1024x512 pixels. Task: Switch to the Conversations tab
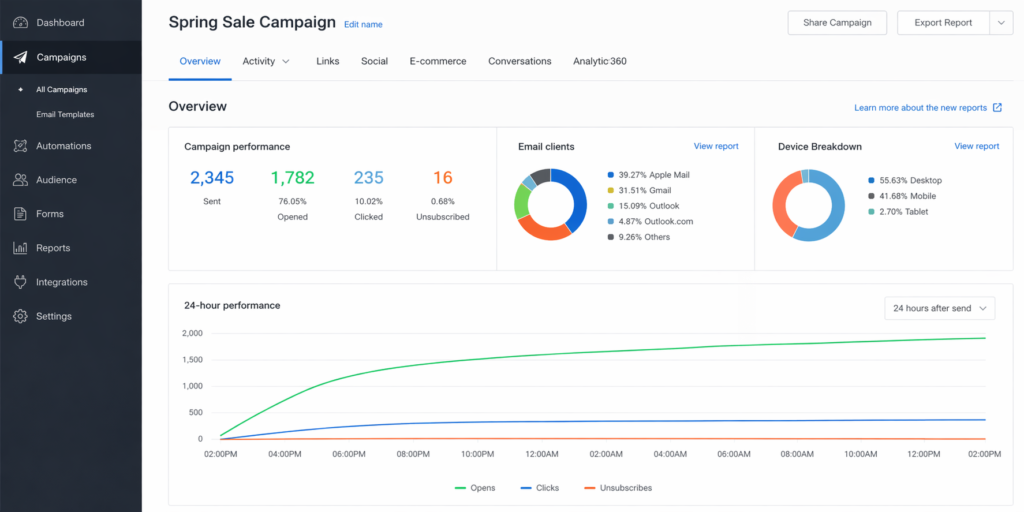[x=519, y=61]
